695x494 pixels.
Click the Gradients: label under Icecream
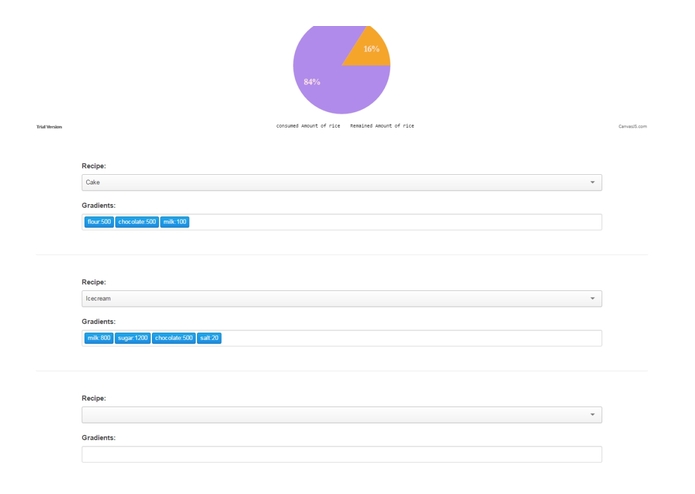pos(98,322)
